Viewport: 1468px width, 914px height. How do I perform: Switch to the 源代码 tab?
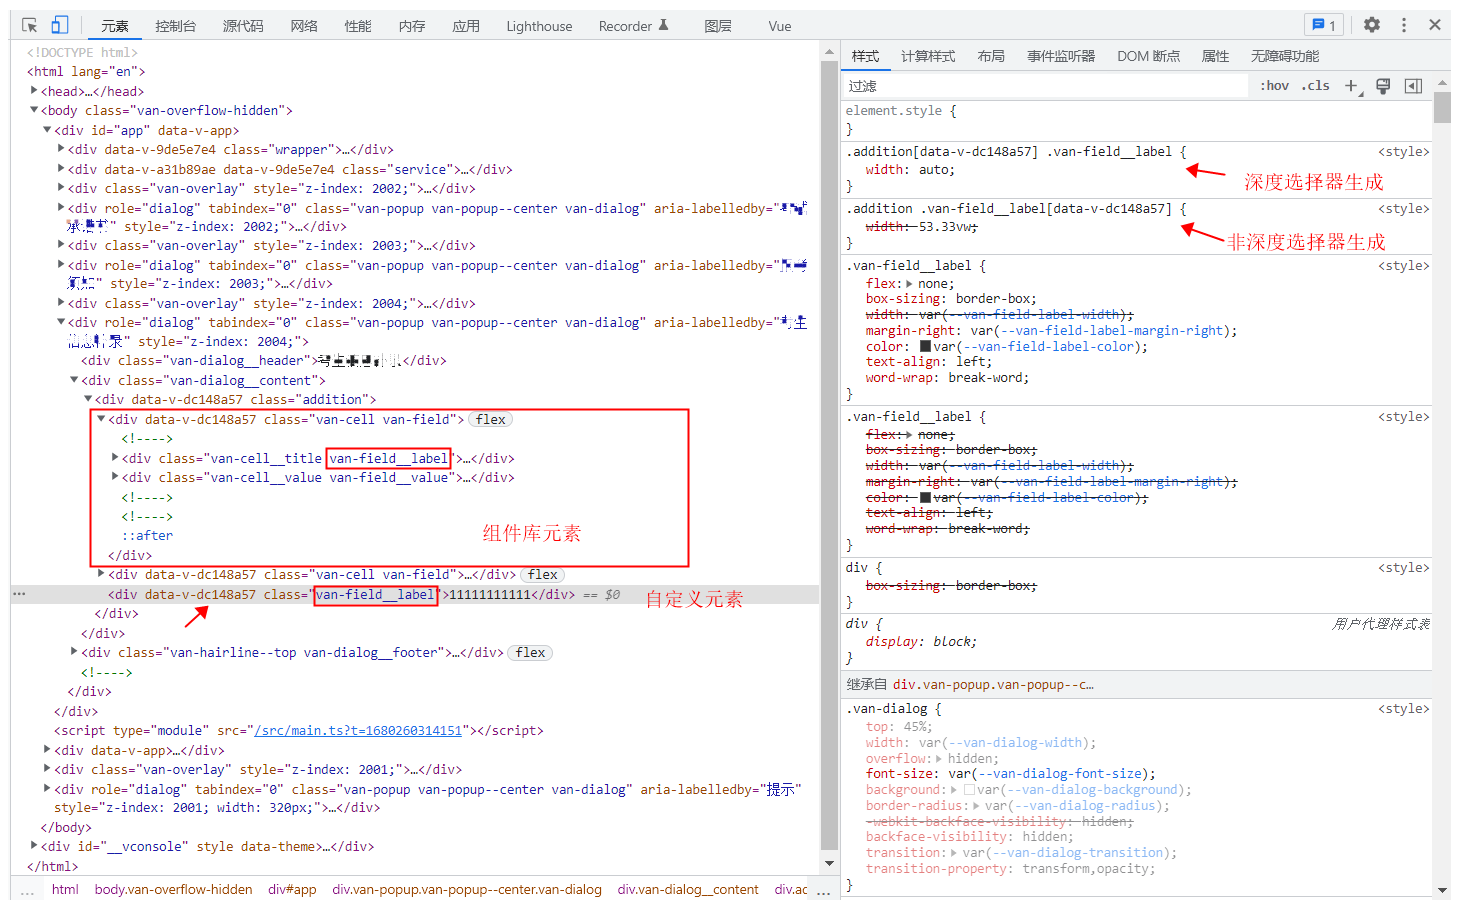click(x=243, y=26)
